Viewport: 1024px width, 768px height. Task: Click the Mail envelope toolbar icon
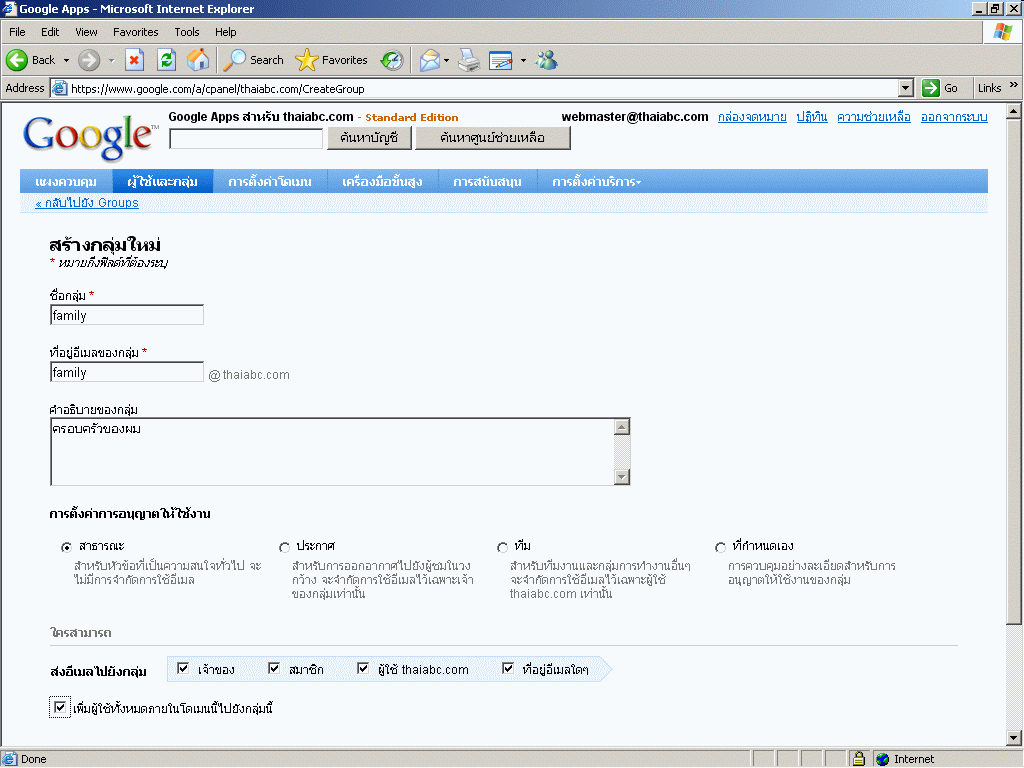pos(429,60)
